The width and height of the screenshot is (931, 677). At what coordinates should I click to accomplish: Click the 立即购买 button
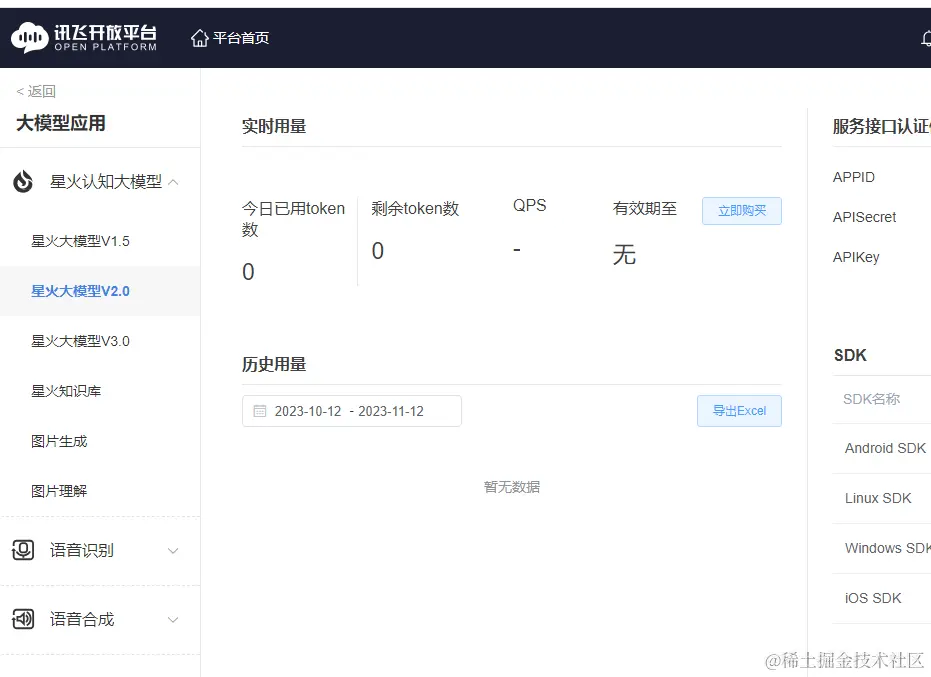pos(742,211)
